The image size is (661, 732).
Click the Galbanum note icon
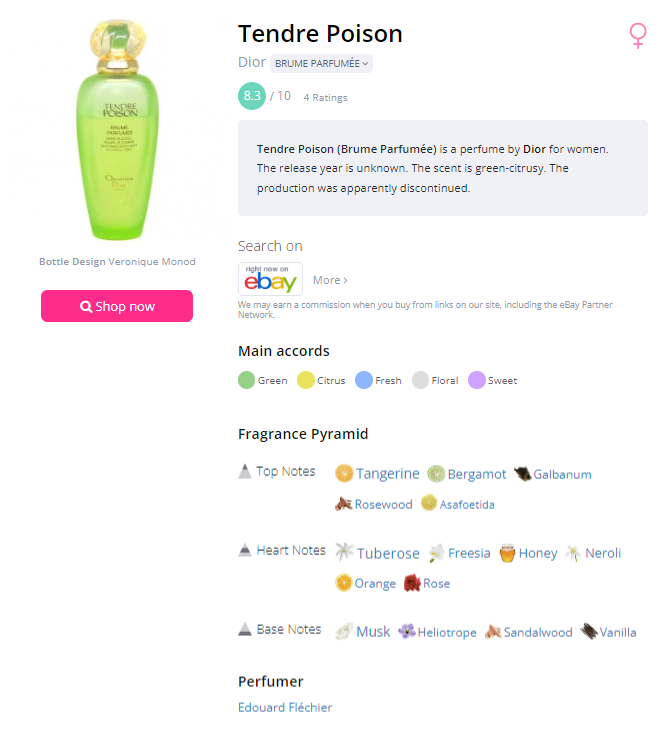pos(522,474)
